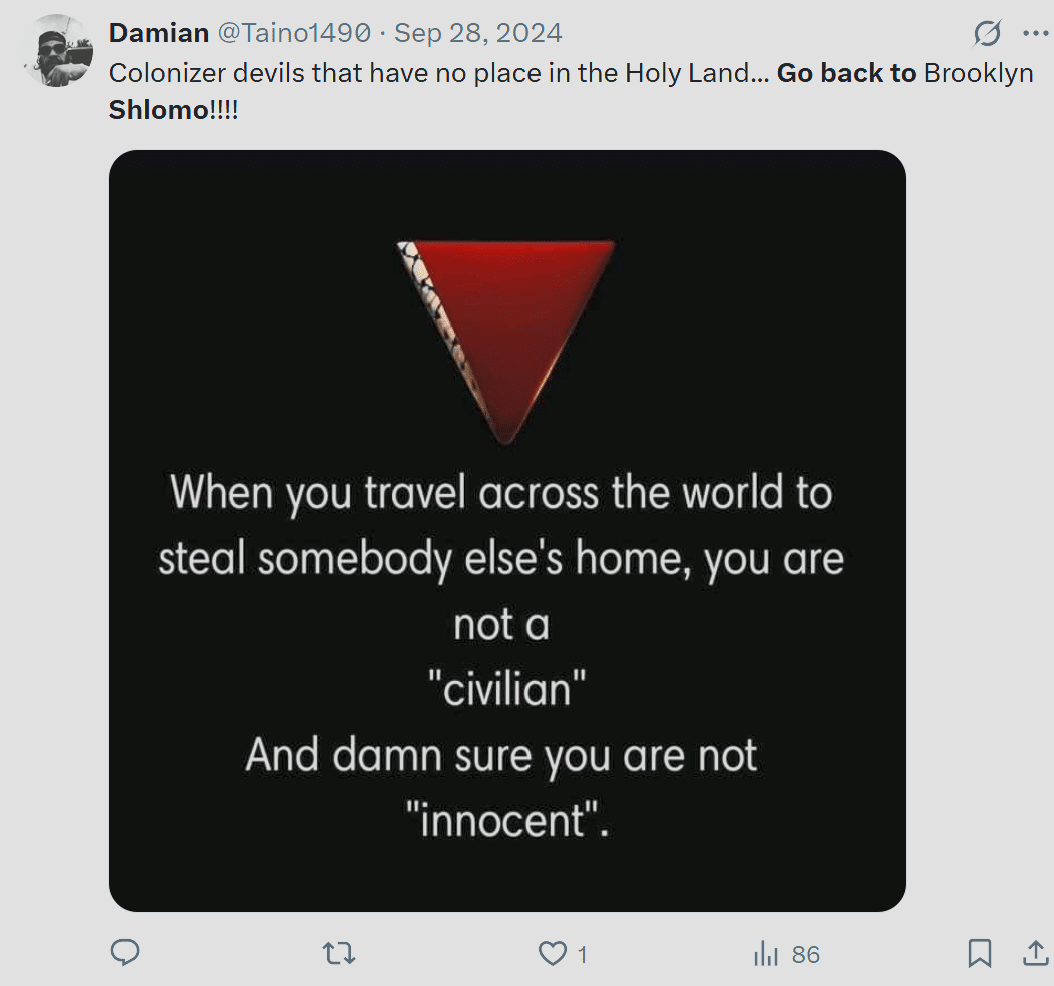This screenshot has height=986, width=1054.
Task: Click the 'When you travel across' image caption
Action: tap(501, 656)
